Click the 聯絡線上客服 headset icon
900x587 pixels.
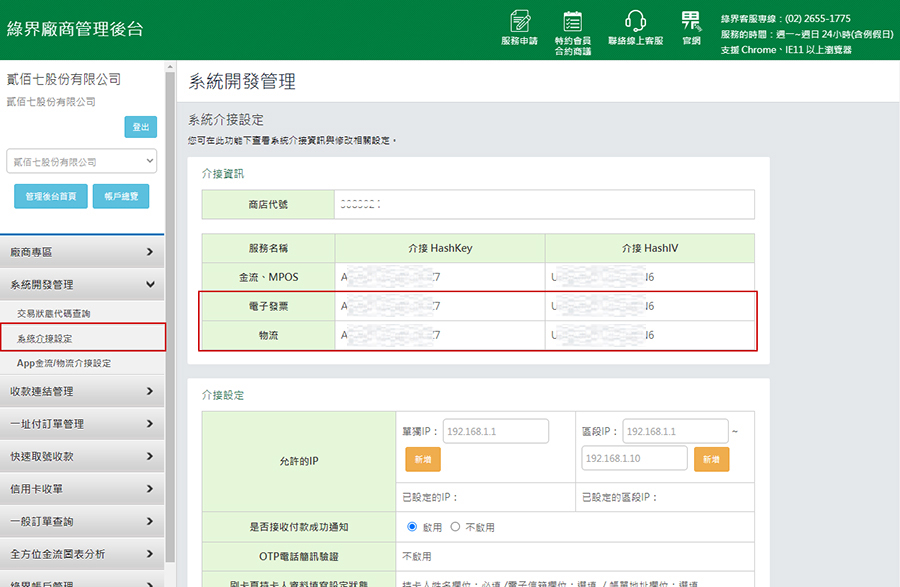point(635,28)
